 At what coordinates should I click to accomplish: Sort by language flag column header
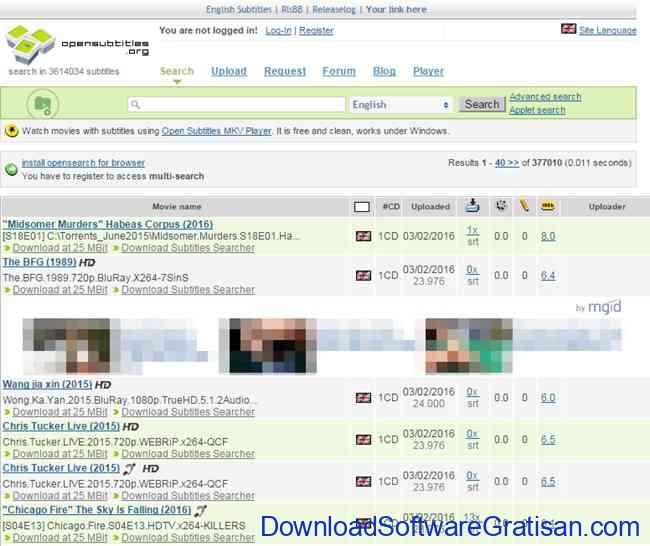(361, 206)
